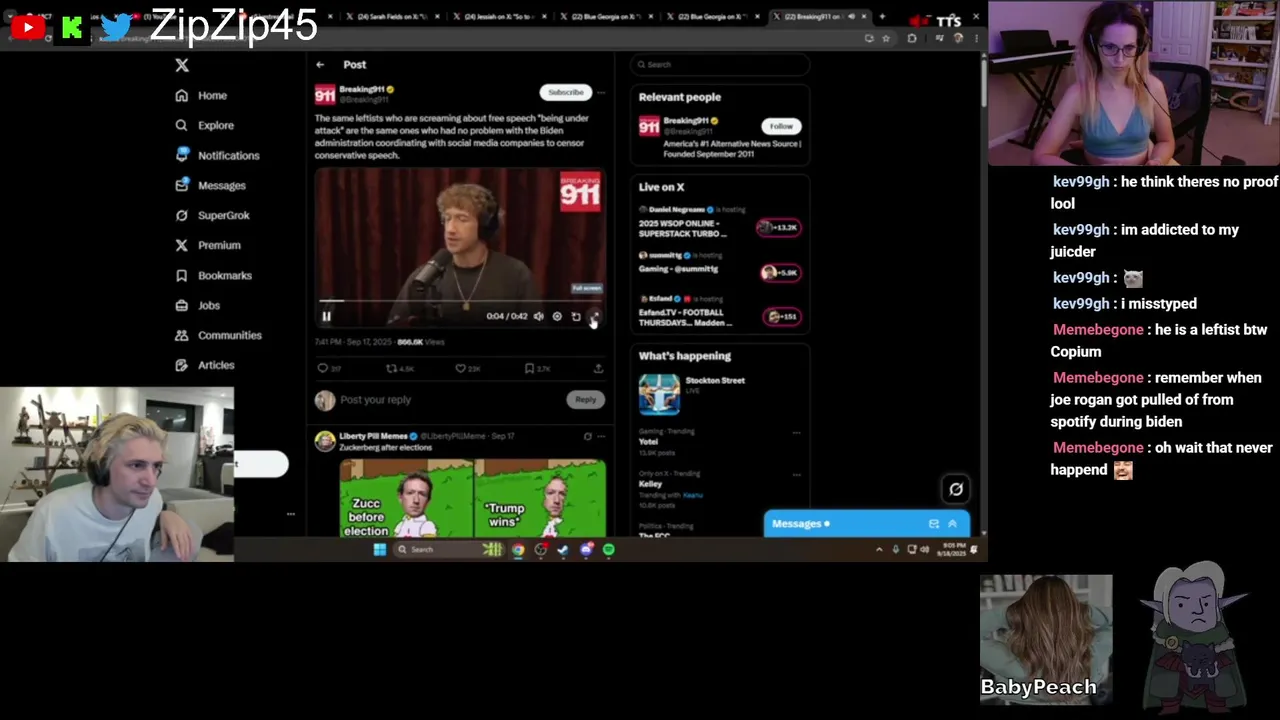The width and height of the screenshot is (1280, 720).
Task: Open the 2025 WSOP ONLINE live stream
Action: (x=684, y=228)
